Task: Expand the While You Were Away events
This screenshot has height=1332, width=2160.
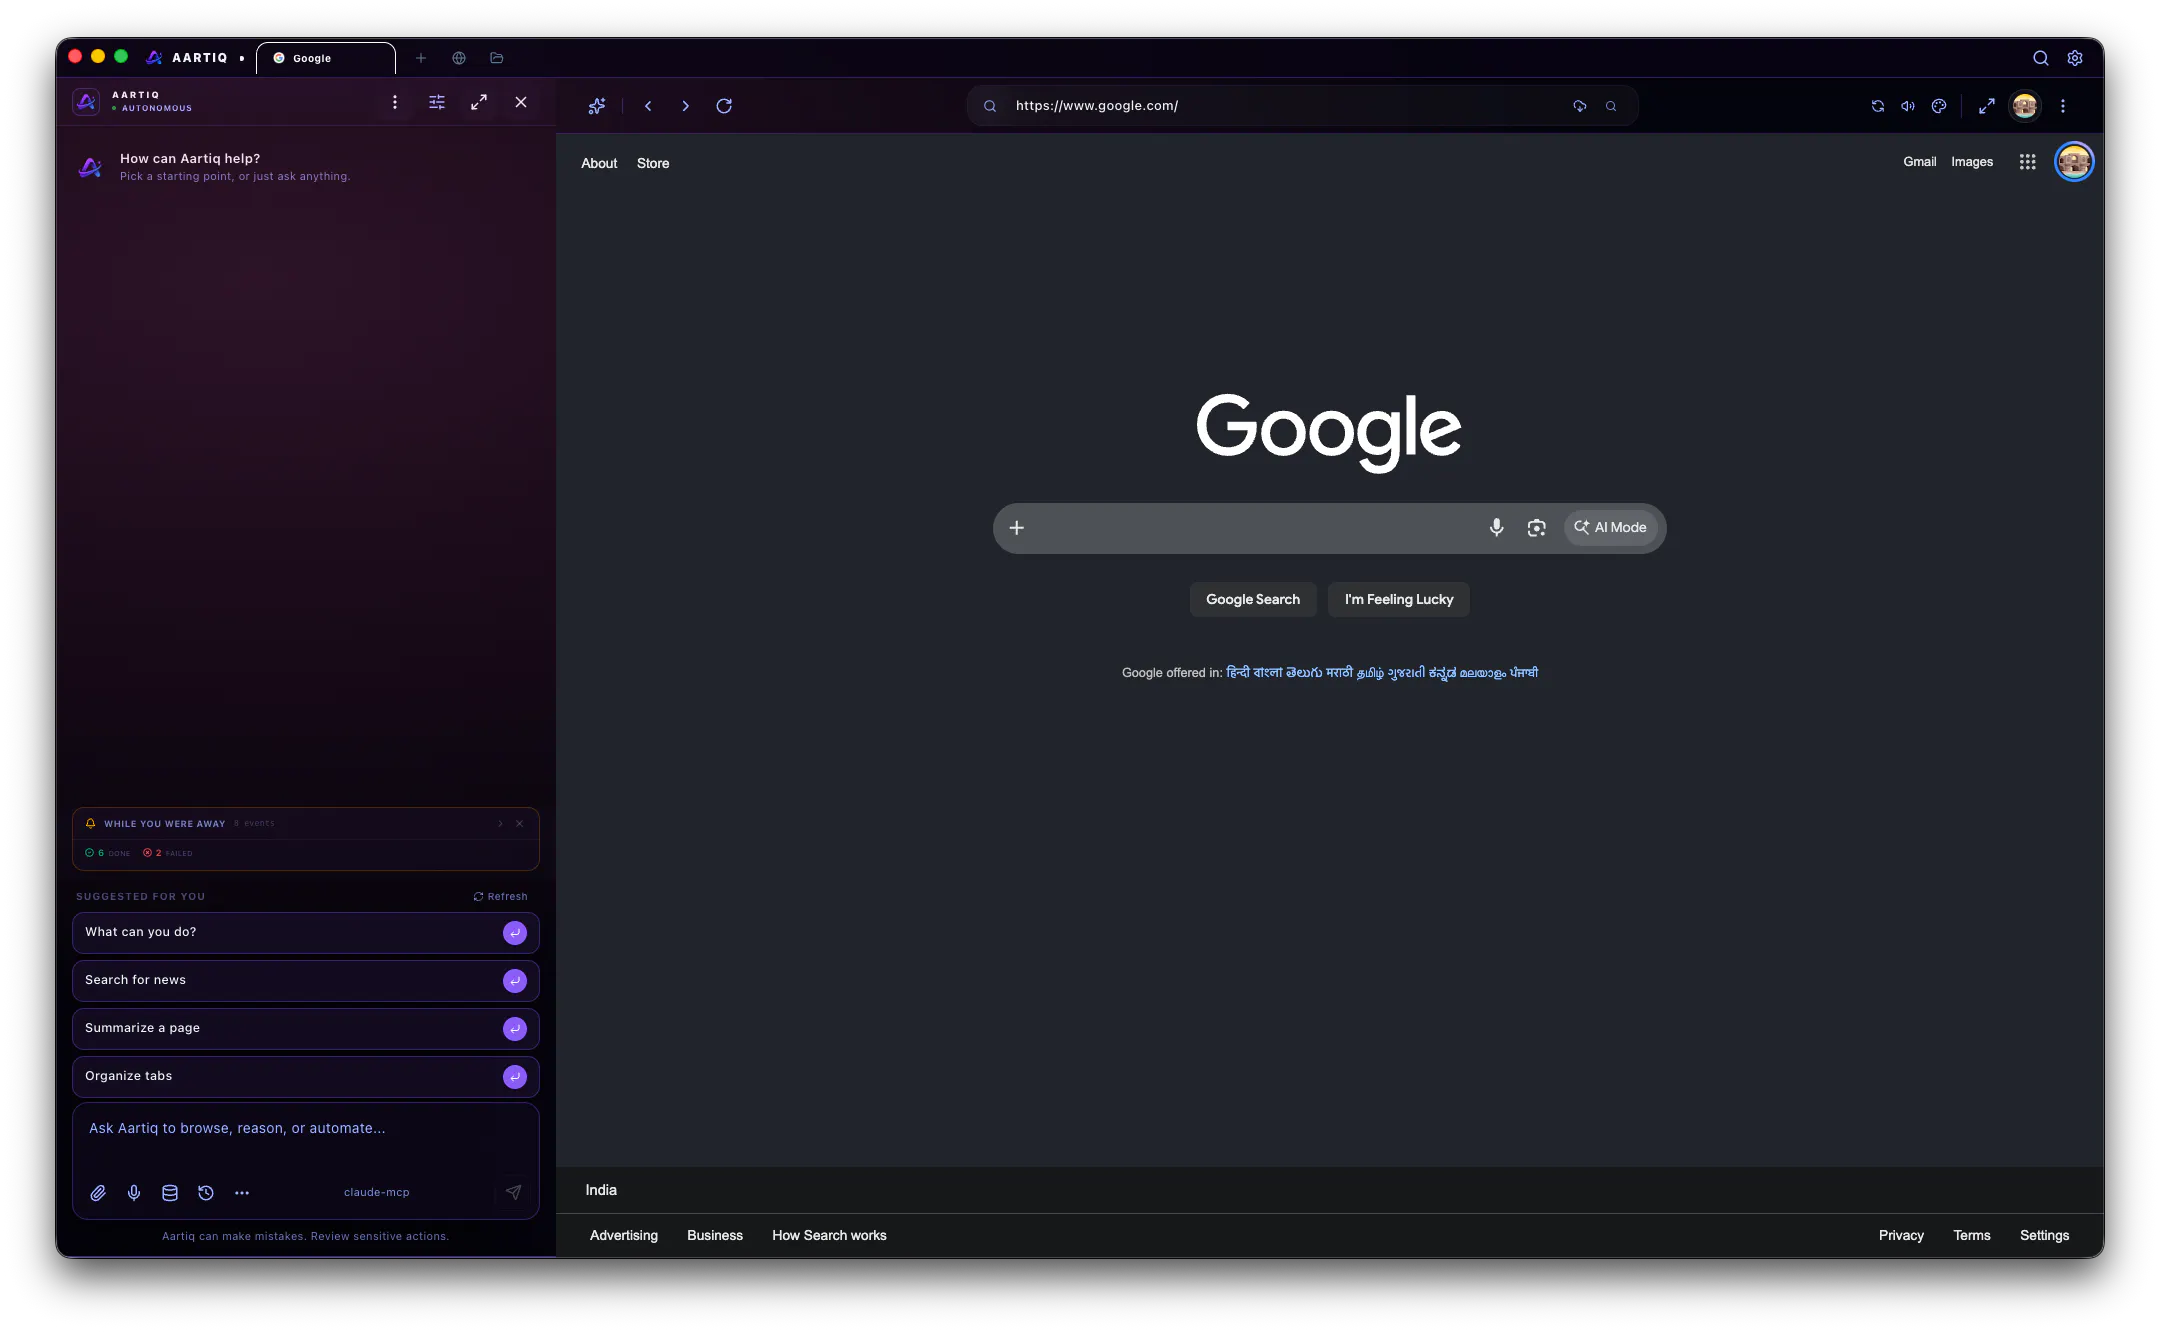Action: pos(501,824)
